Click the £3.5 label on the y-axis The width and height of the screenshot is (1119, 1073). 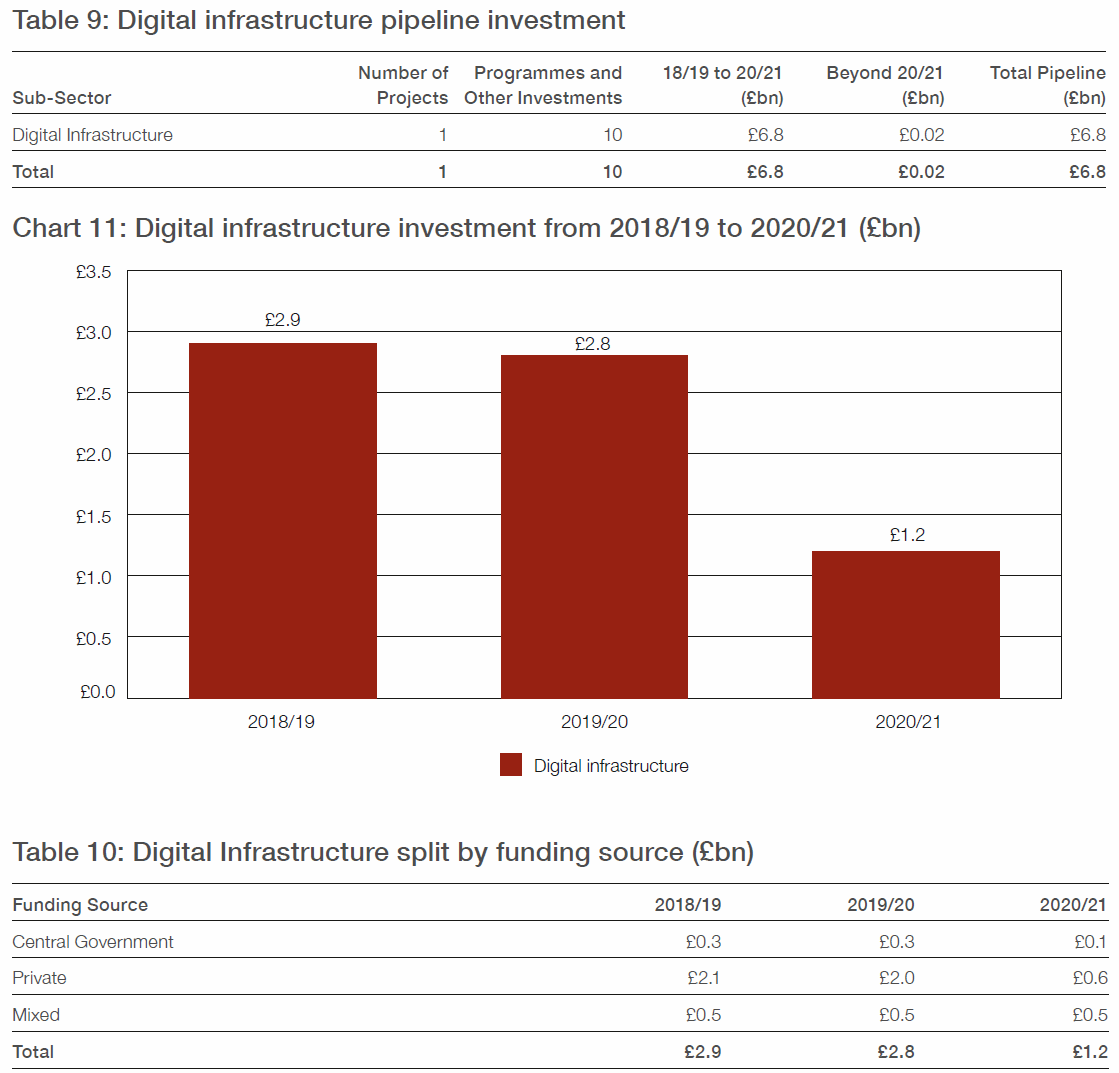(93, 272)
